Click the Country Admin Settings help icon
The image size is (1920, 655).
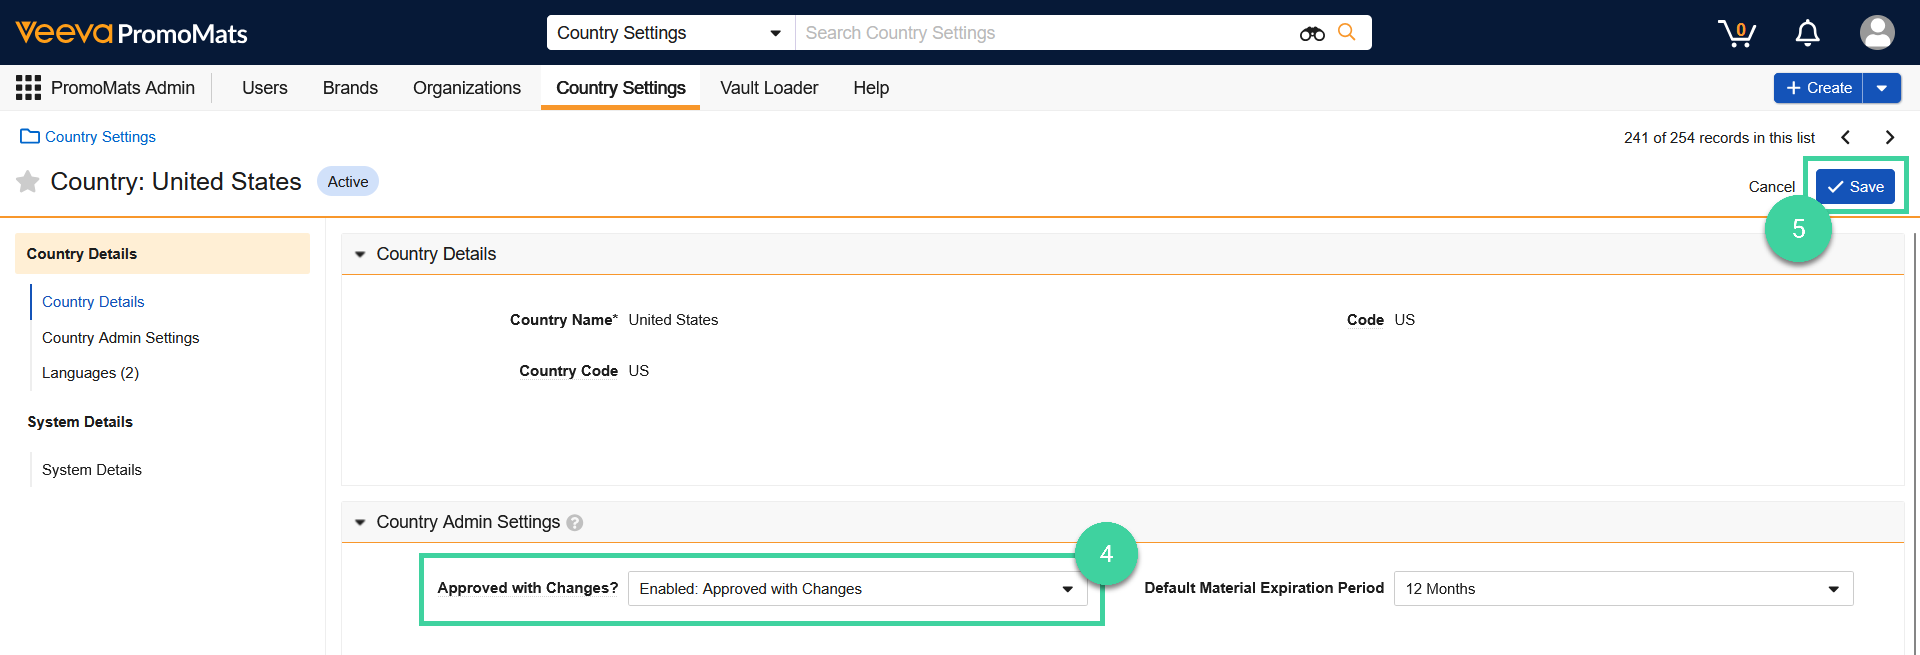click(574, 522)
